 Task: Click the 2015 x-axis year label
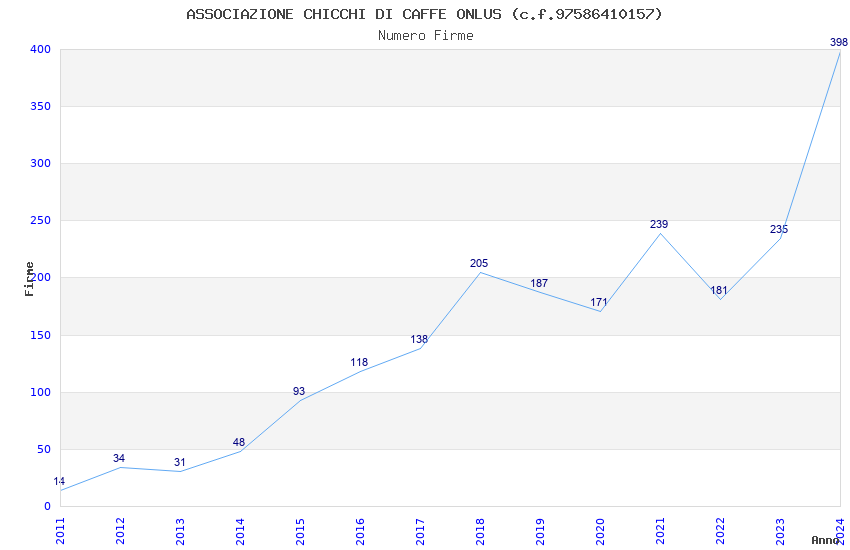tap(300, 532)
